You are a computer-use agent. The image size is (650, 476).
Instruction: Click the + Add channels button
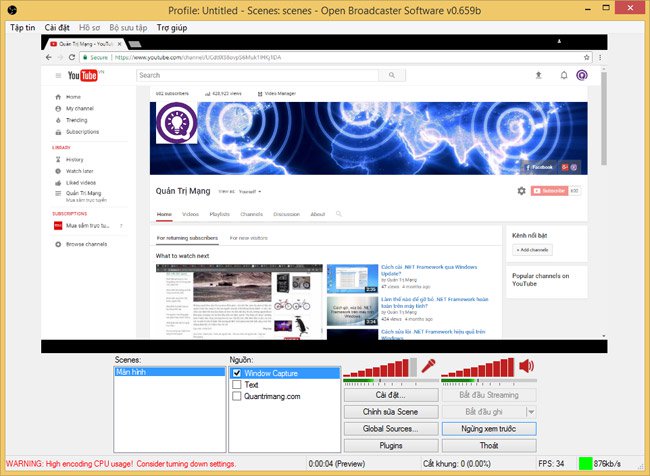coord(533,250)
